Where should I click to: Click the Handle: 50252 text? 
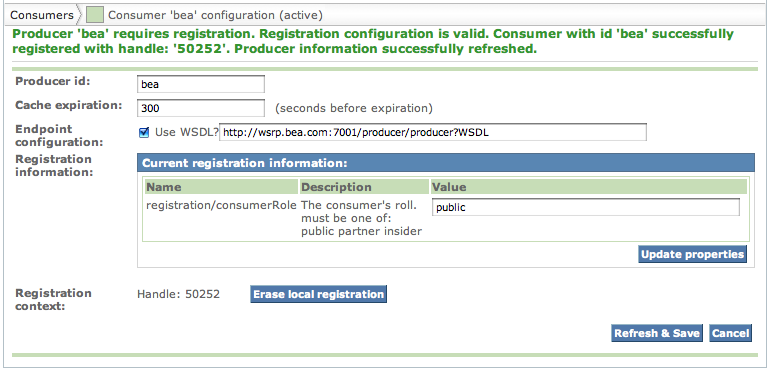tap(179, 294)
